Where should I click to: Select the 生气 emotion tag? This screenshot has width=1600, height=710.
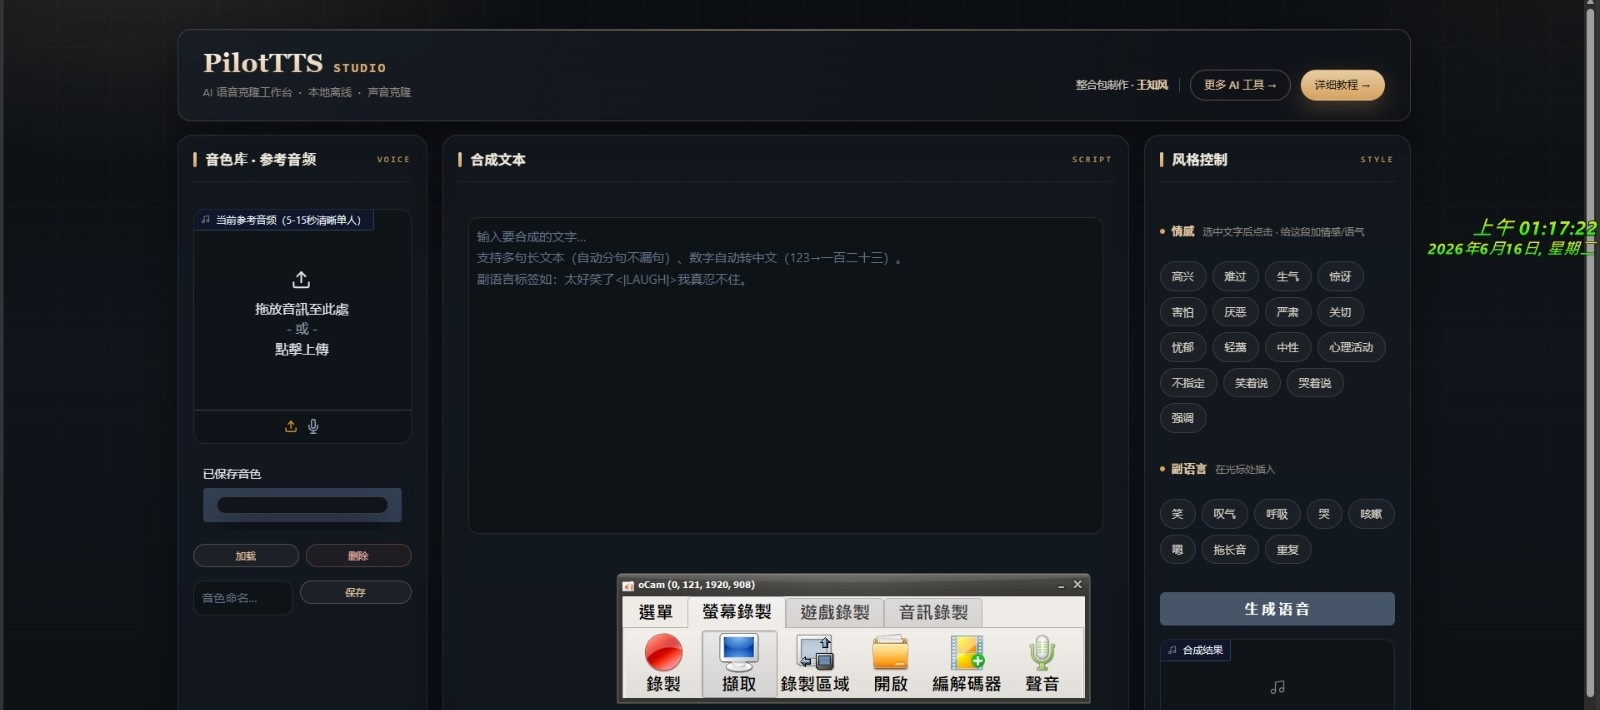1288,277
